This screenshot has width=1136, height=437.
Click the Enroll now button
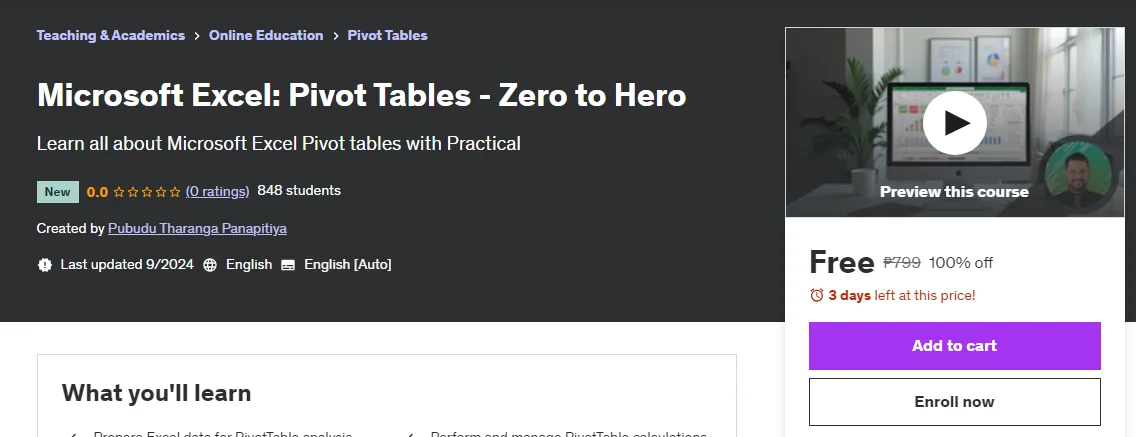(x=954, y=401)
